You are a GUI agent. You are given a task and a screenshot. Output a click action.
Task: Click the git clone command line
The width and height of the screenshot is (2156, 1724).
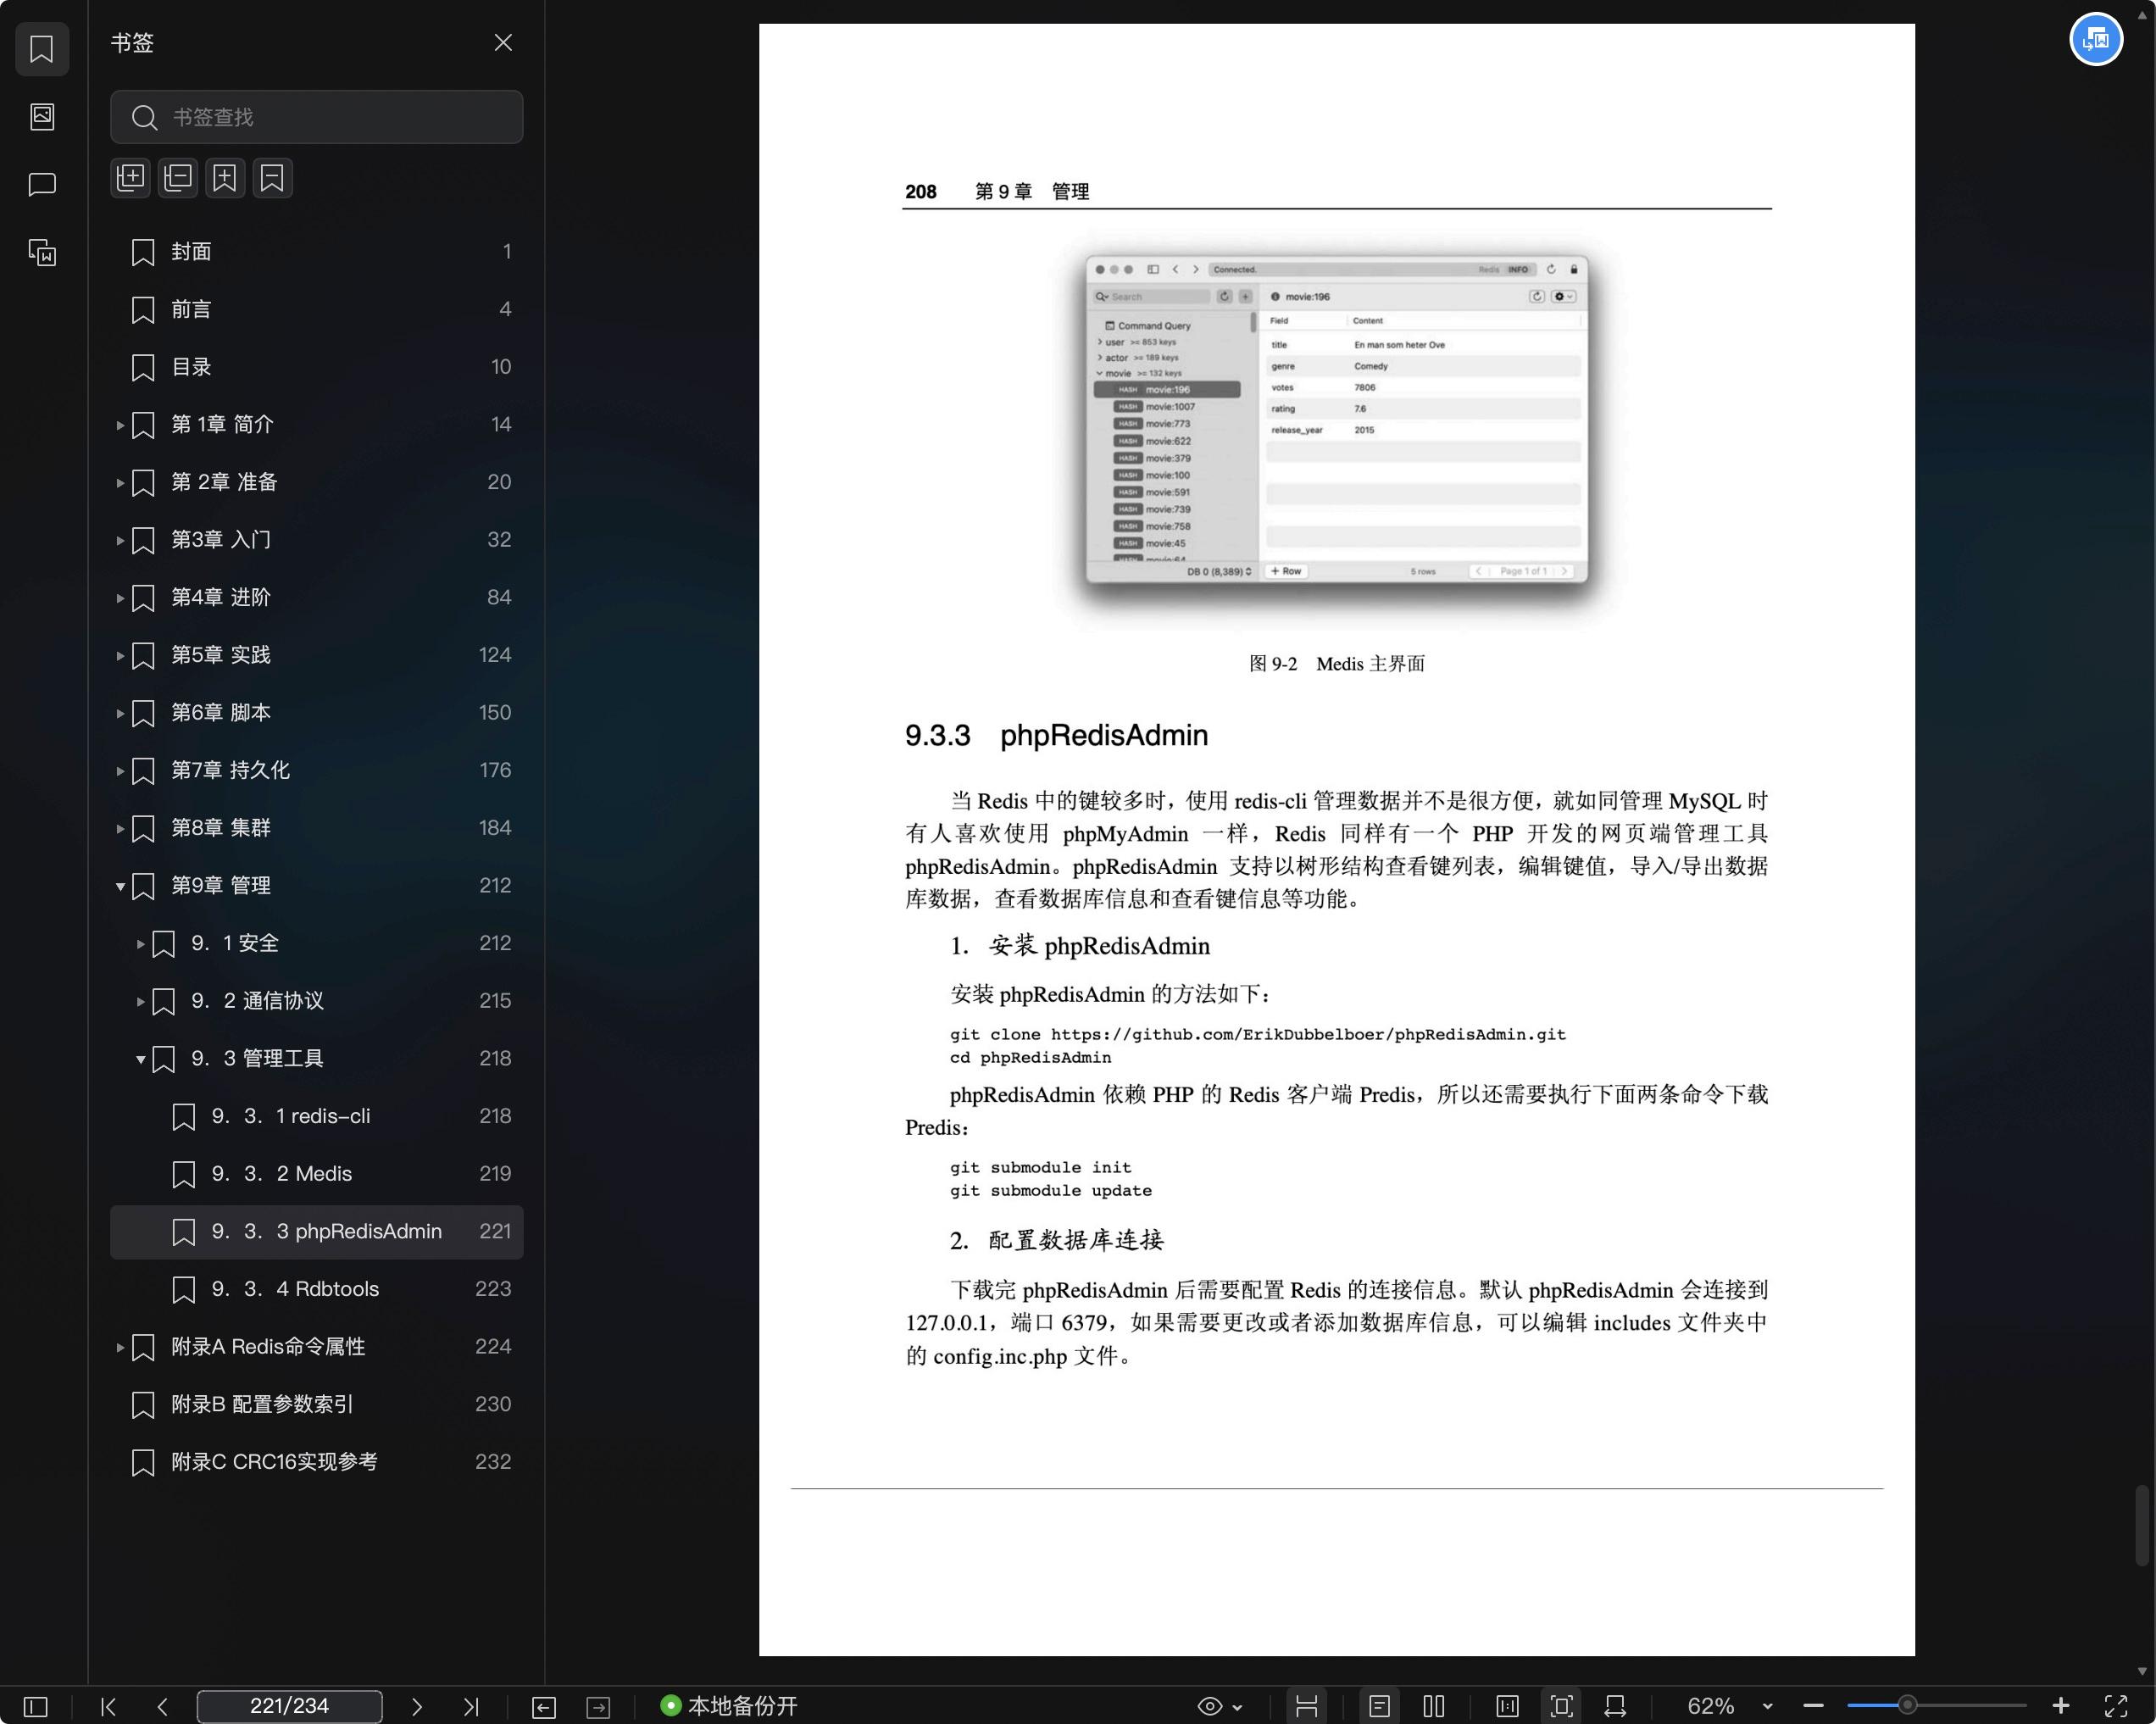pyautogui.click(x=1257, y=1034)
